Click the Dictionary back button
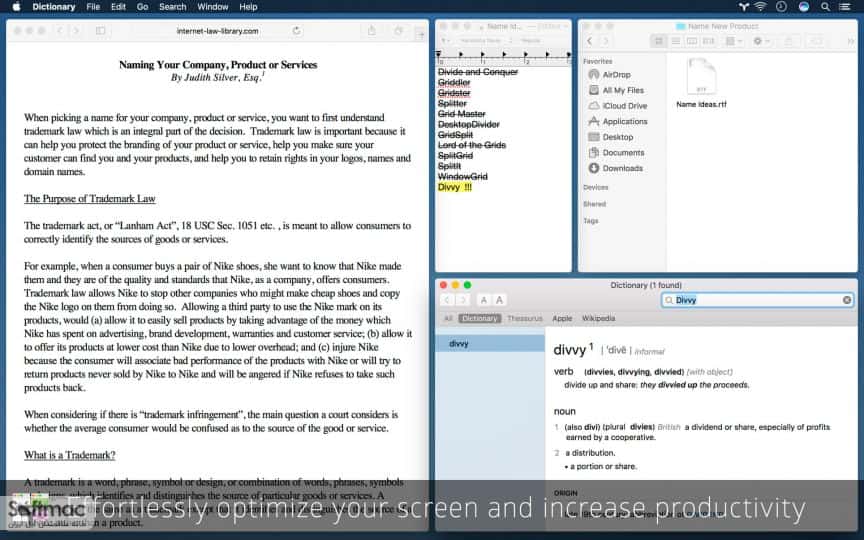This screenshot has height=540, width=864. (x=447, y=300)
